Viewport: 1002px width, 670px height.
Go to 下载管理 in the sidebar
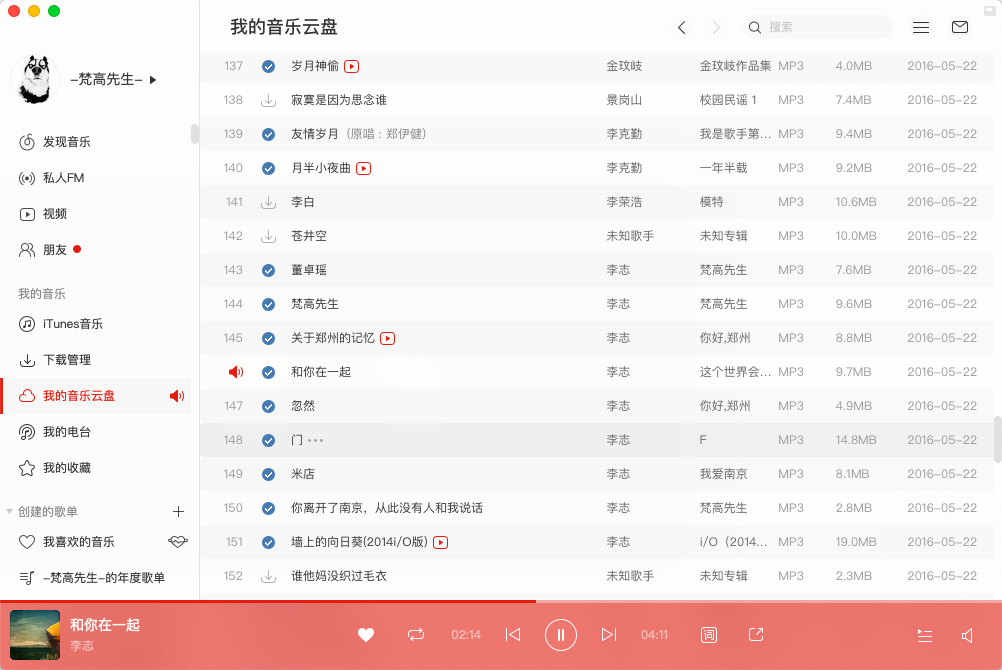point(66,360)
